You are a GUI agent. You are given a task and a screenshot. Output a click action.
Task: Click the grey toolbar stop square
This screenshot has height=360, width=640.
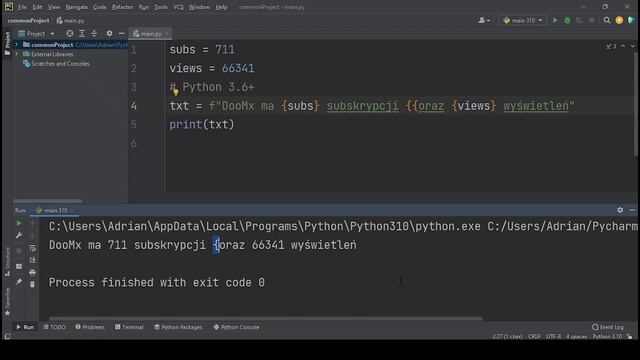point(591,20)
